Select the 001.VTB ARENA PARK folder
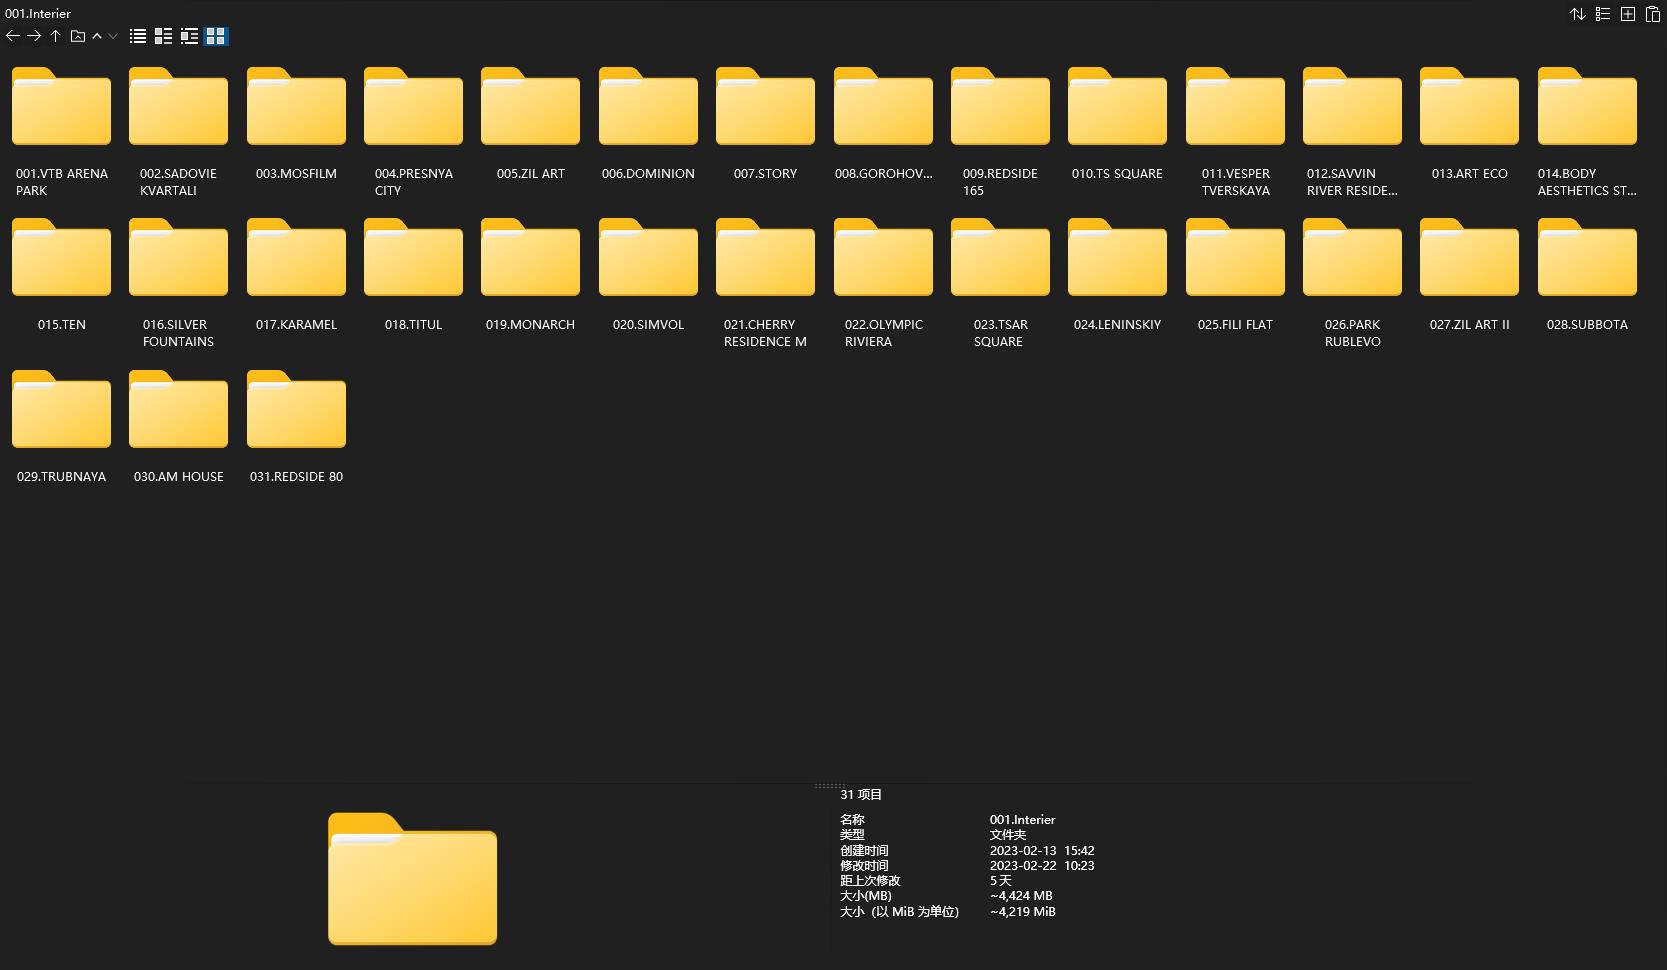 (x=61, y=108)
